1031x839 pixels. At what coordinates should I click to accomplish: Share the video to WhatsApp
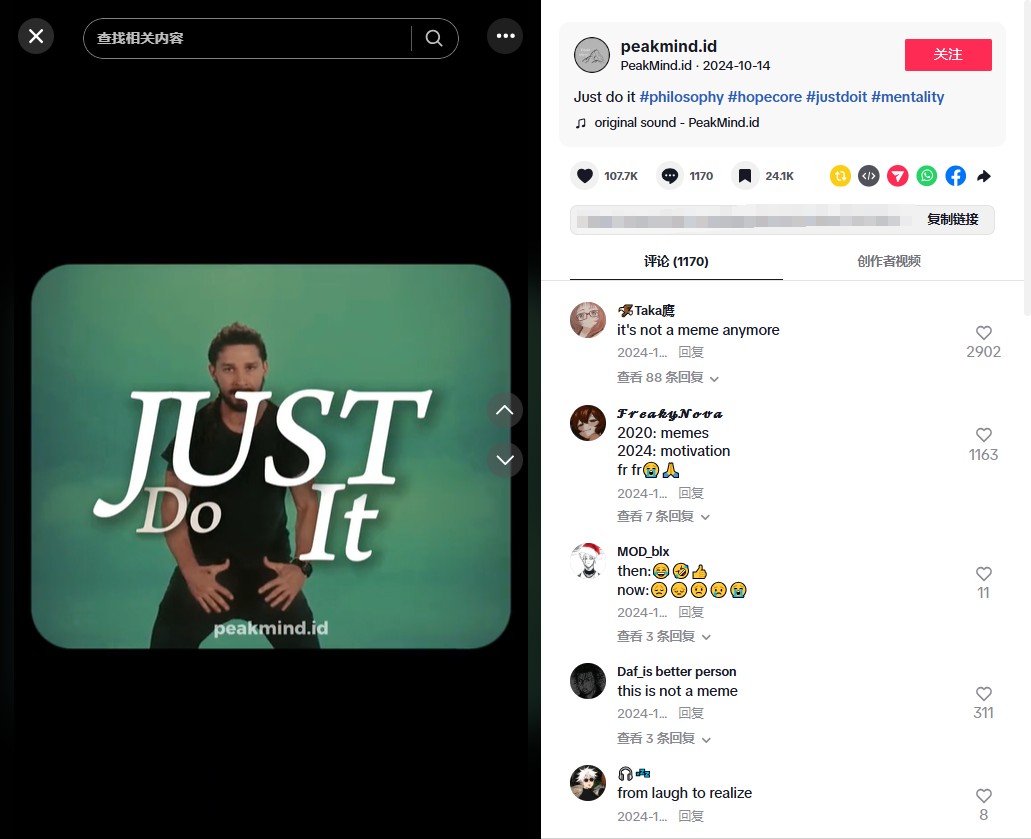tap(927, 176)
